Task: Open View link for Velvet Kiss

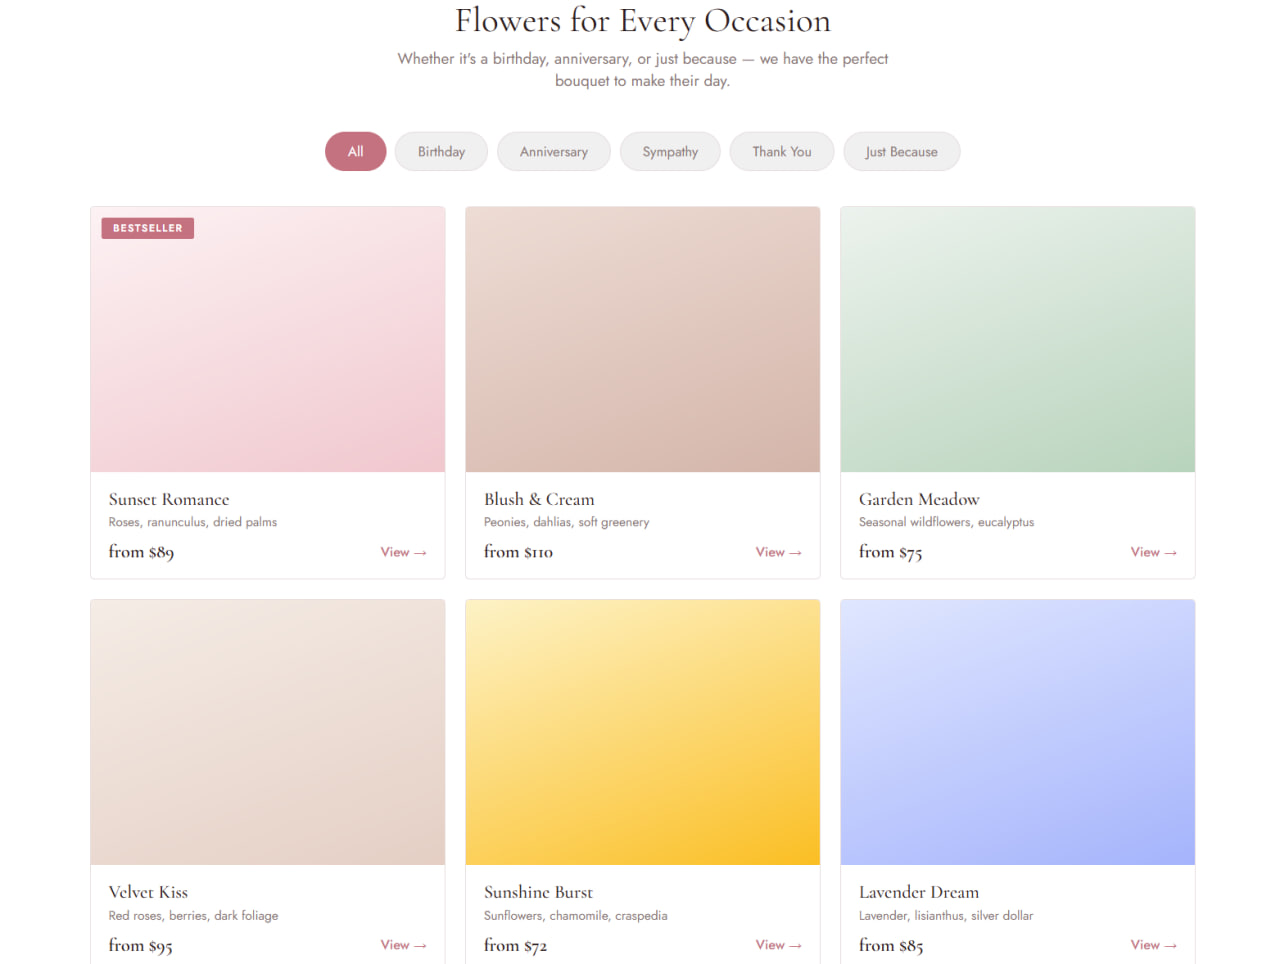Action: [403, 945]
